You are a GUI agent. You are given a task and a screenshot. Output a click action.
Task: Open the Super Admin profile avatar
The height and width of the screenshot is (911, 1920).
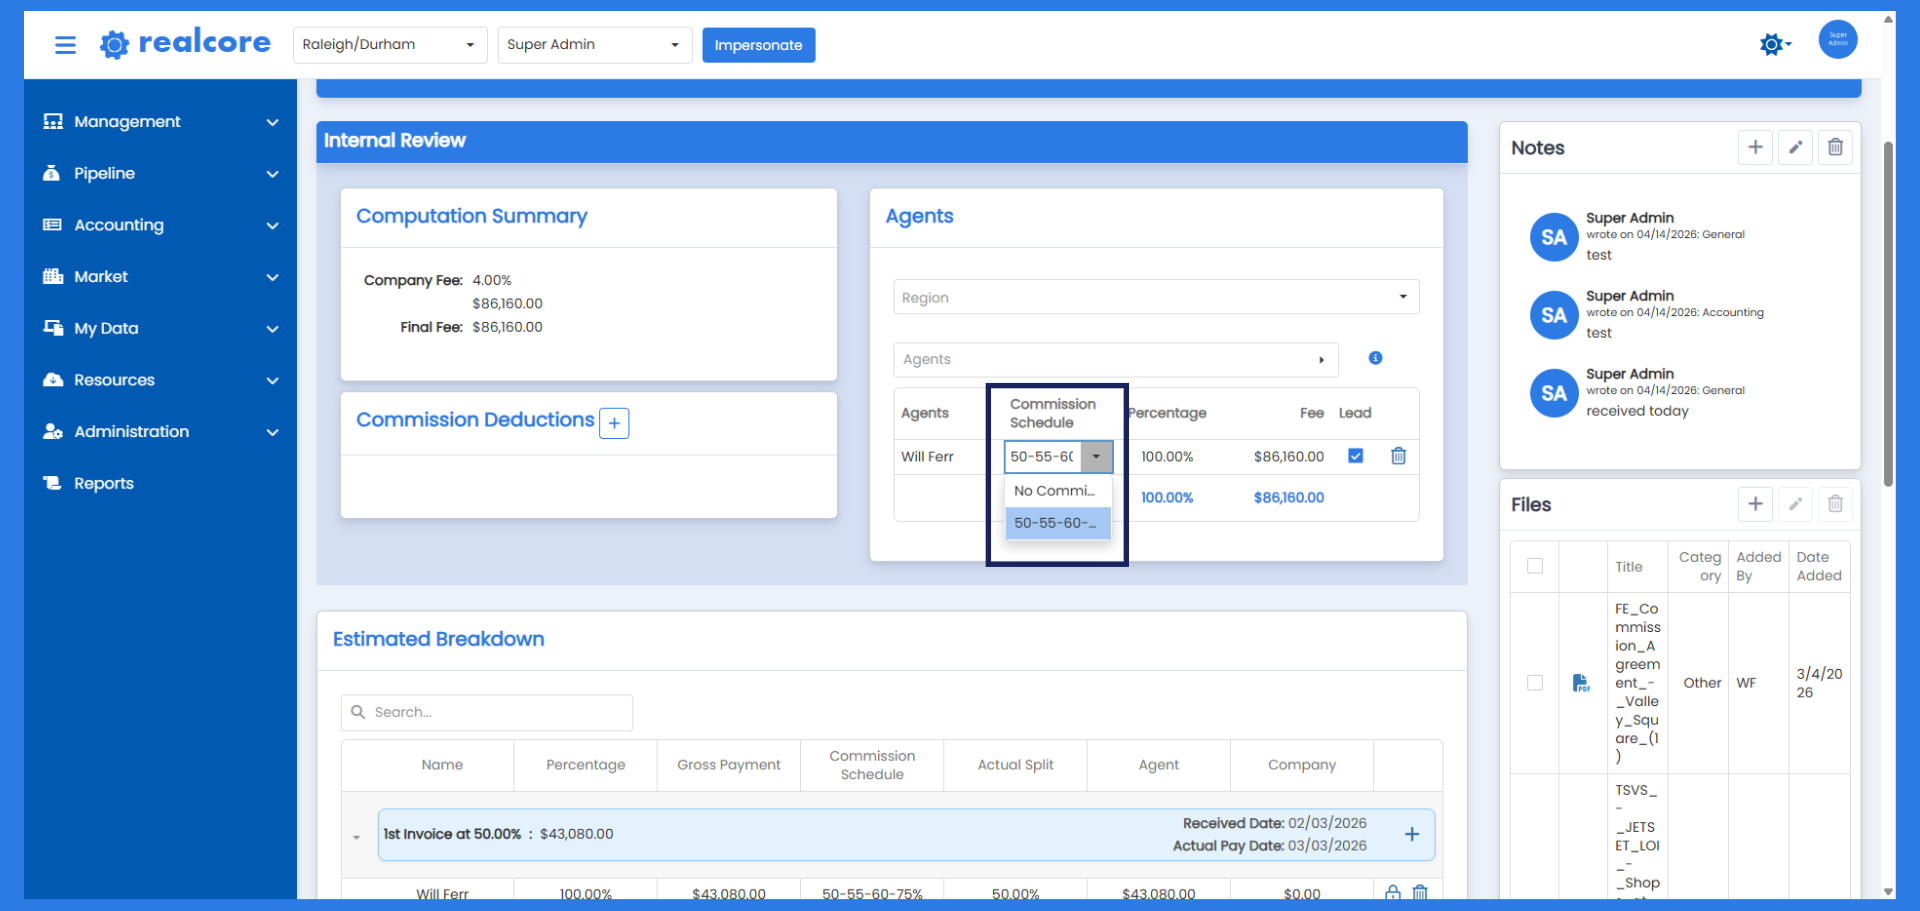pos(1838,39)
